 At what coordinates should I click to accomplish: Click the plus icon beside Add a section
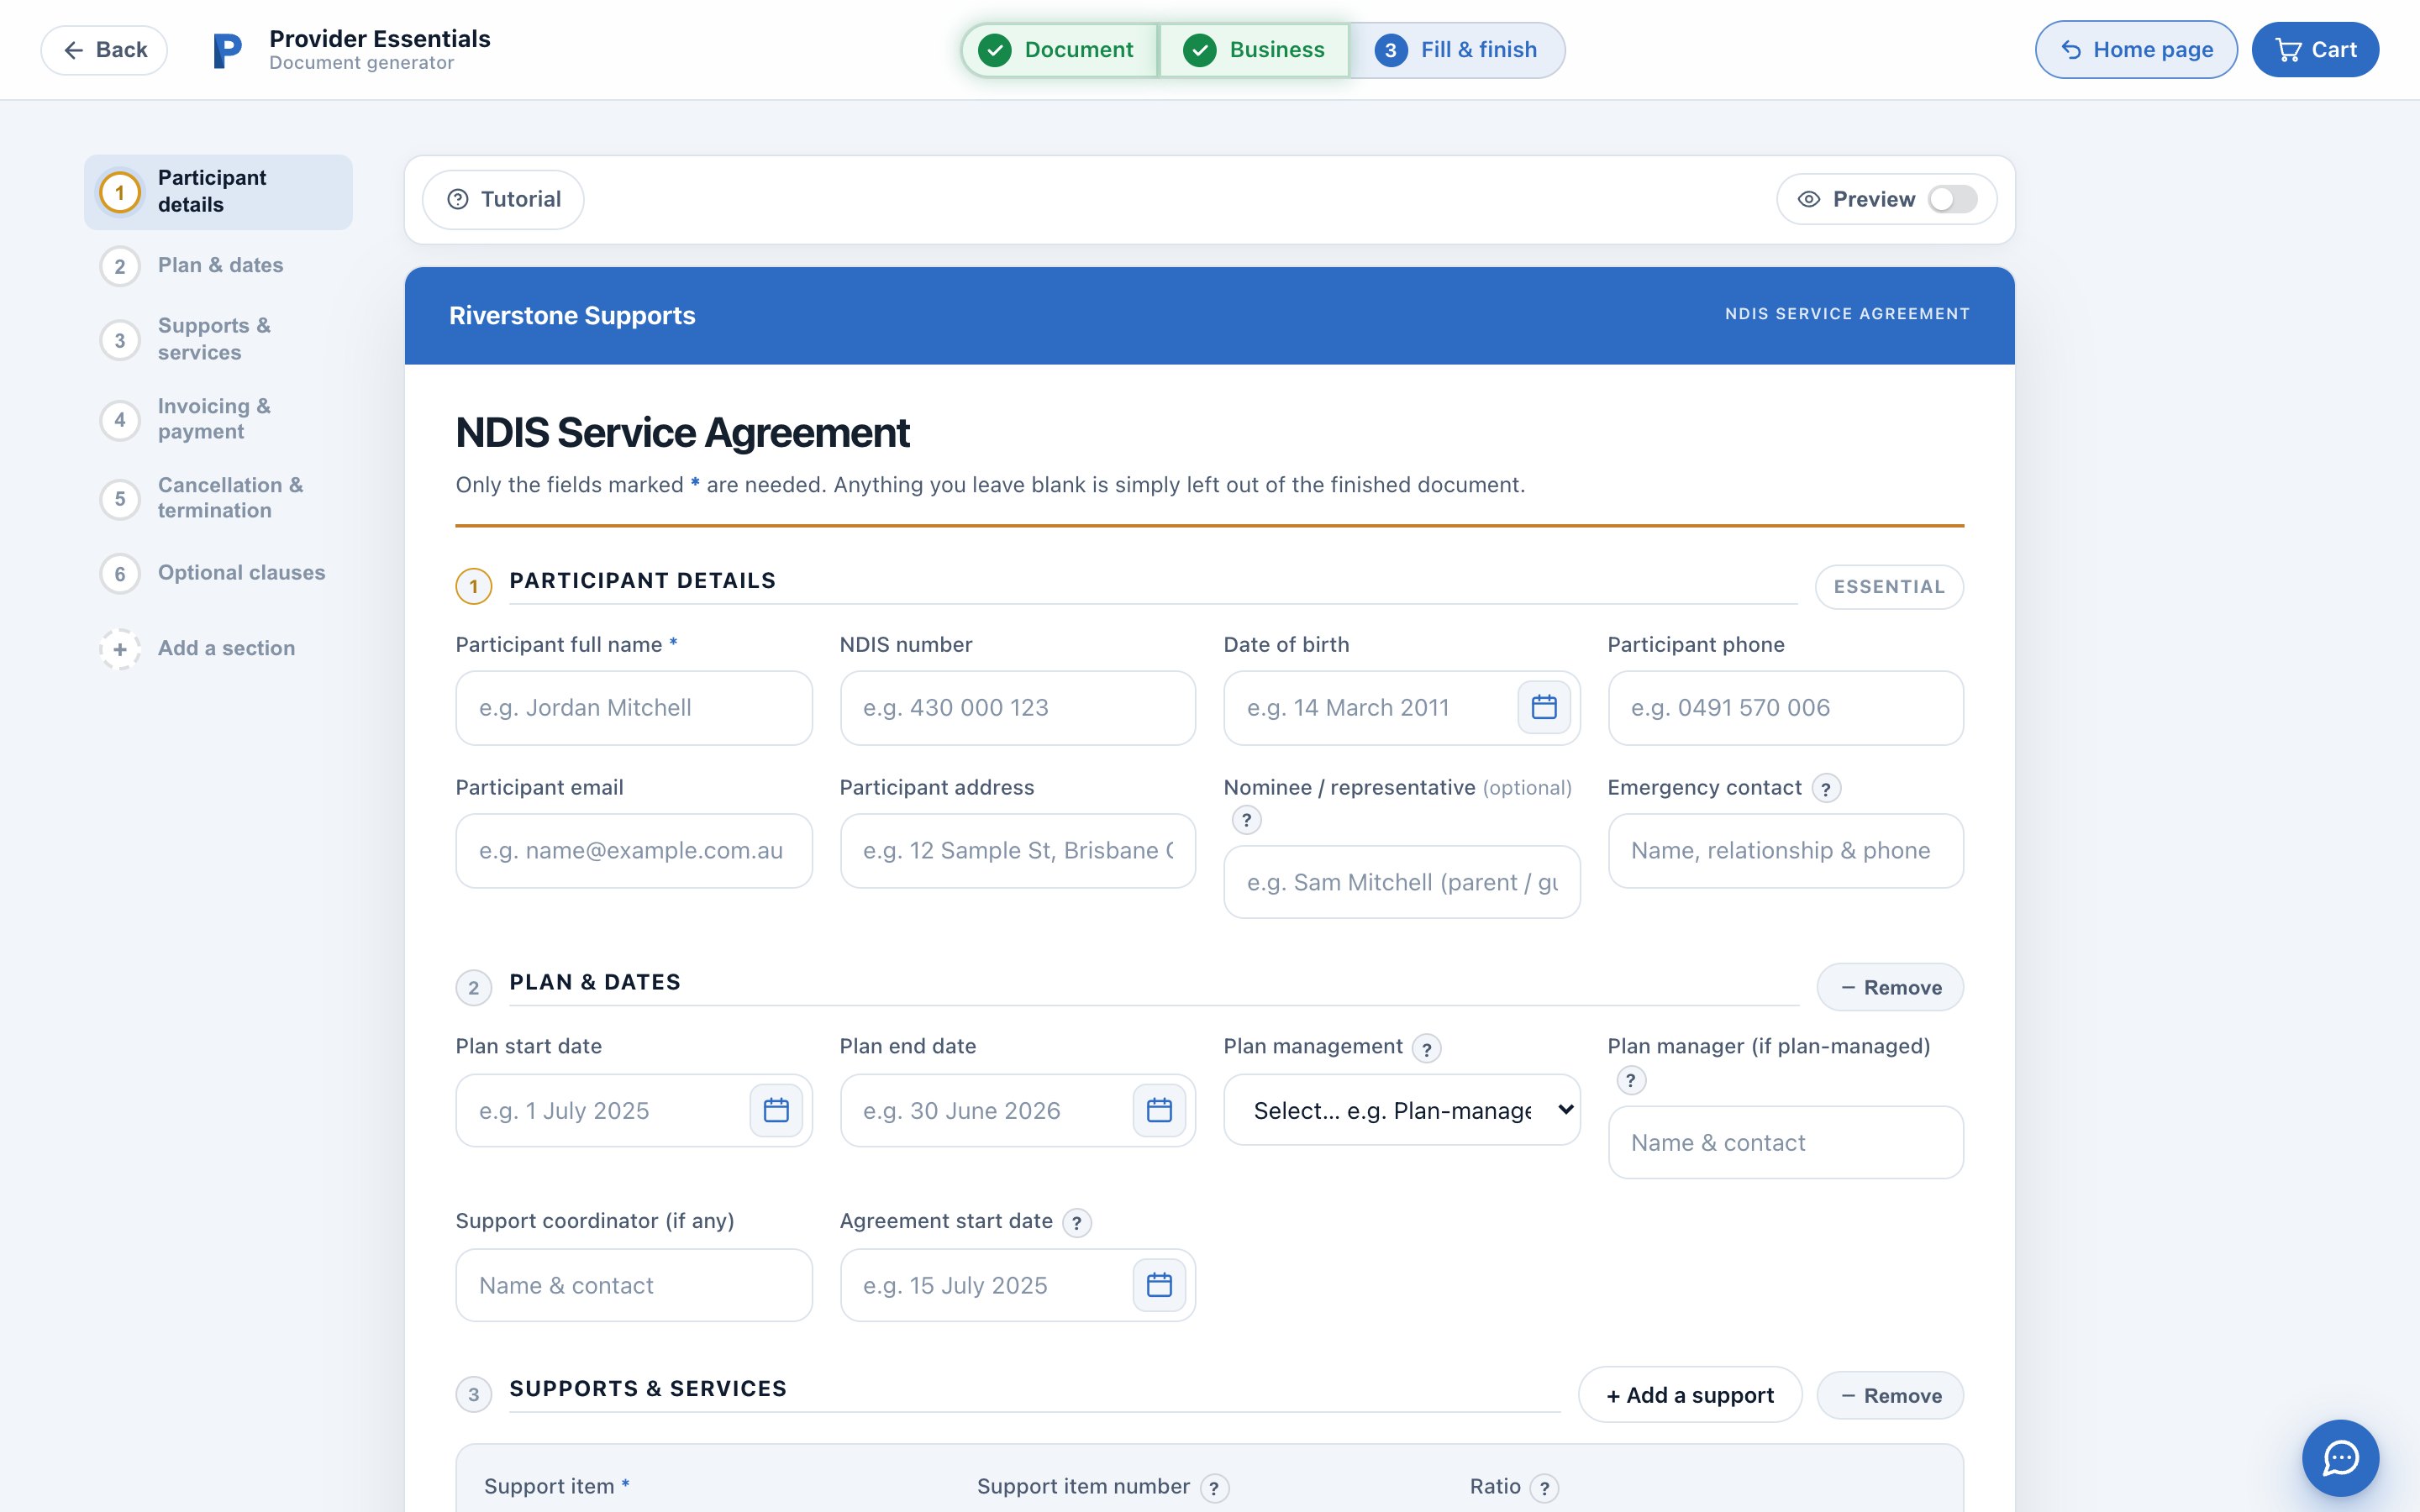click(120, 649)
